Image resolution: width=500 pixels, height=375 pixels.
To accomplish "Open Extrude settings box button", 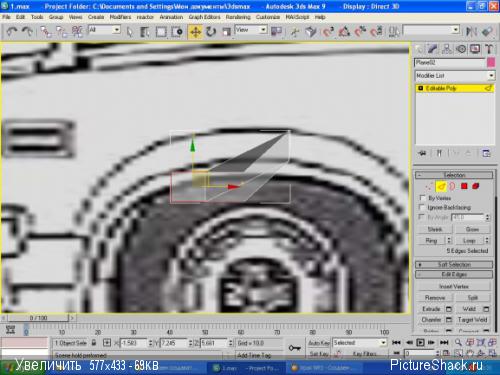I will pos(449,309).
